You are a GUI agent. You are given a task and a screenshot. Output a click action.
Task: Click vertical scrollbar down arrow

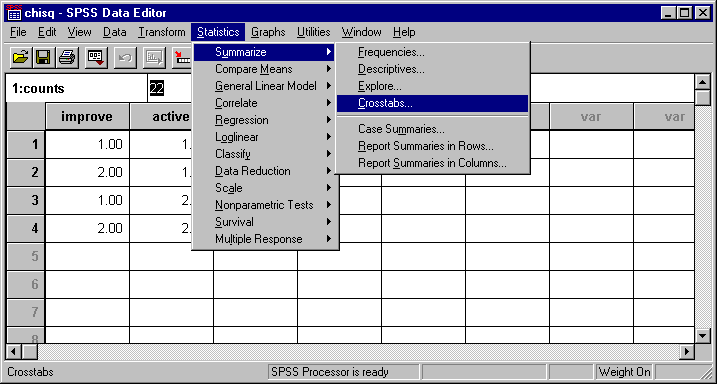pos(702,336)
